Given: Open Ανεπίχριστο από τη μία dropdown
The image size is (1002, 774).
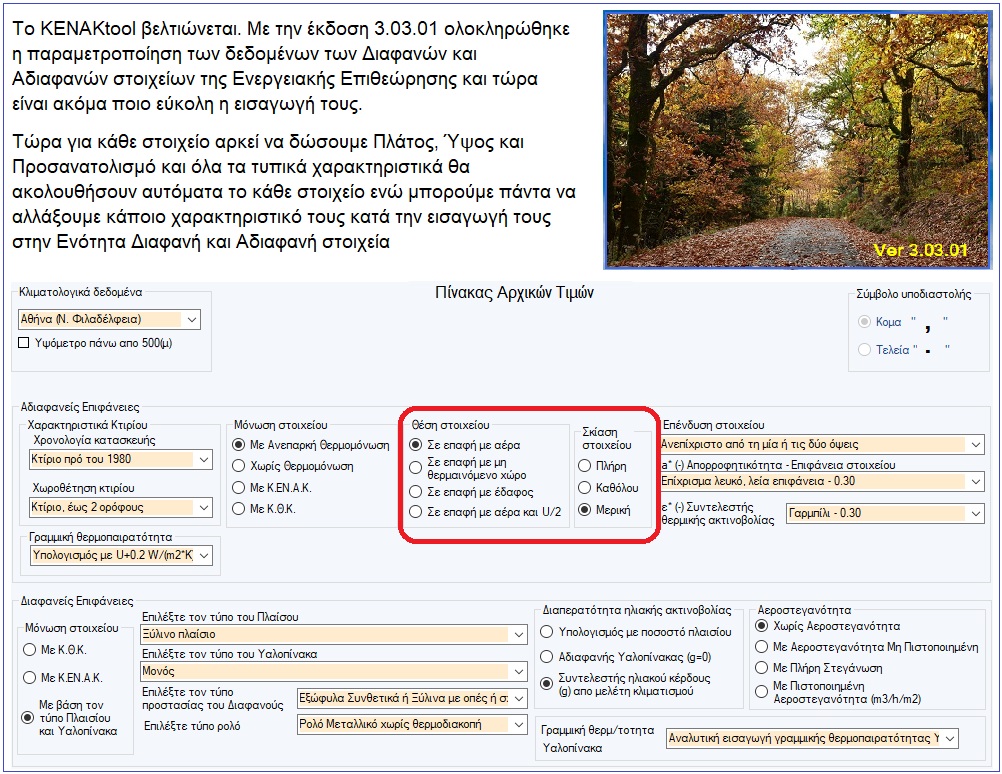Looking at the screenshot, I should click(822, 444).
